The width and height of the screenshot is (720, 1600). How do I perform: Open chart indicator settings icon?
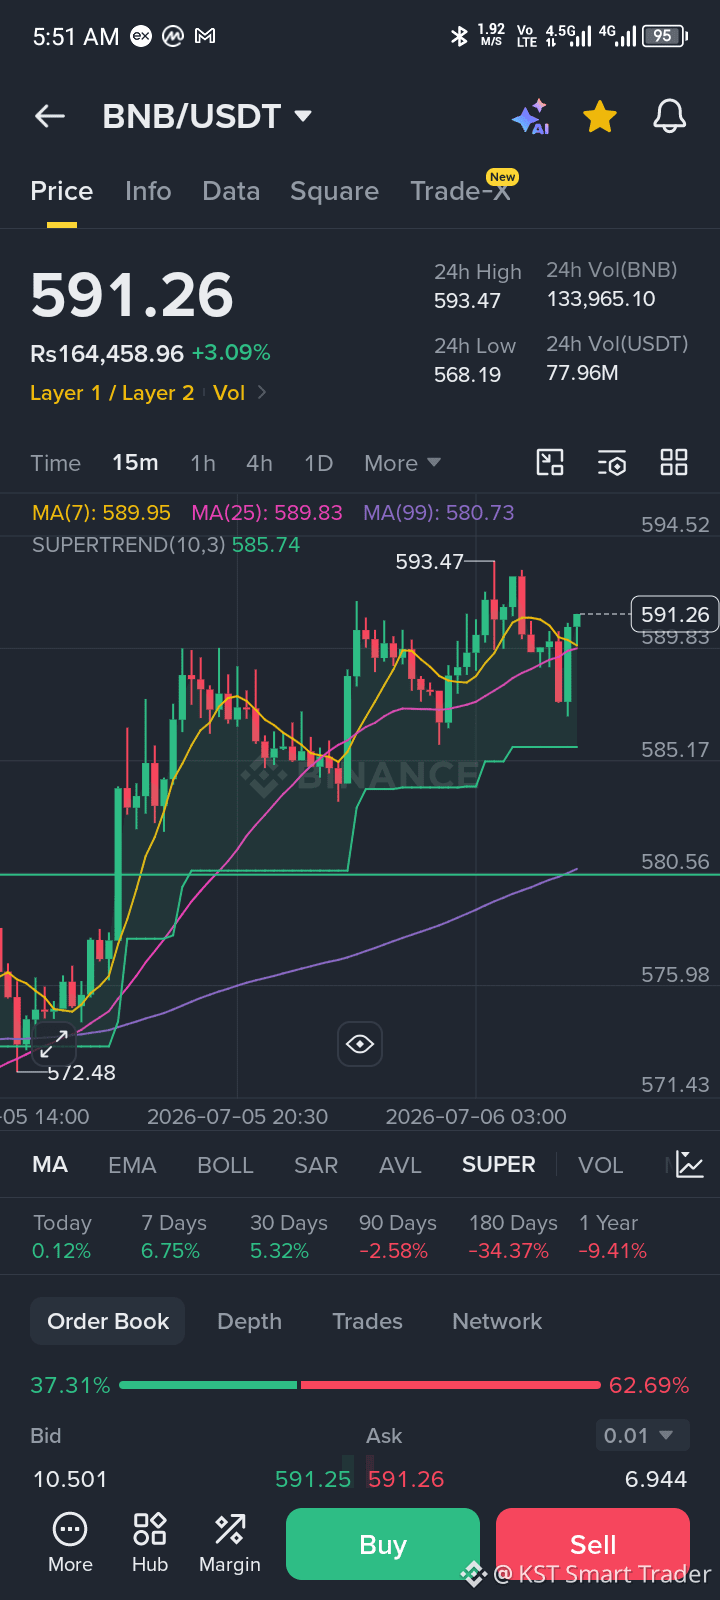click(x=612, y=462)
